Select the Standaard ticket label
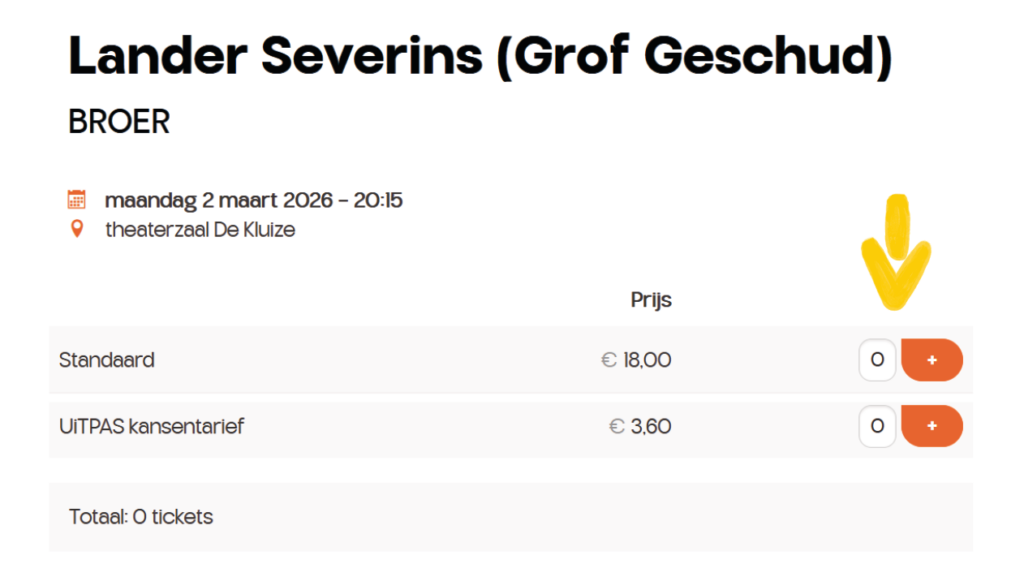Viewport: 1024px width, 564px height. pyautogui.click(x=107, y=360)
